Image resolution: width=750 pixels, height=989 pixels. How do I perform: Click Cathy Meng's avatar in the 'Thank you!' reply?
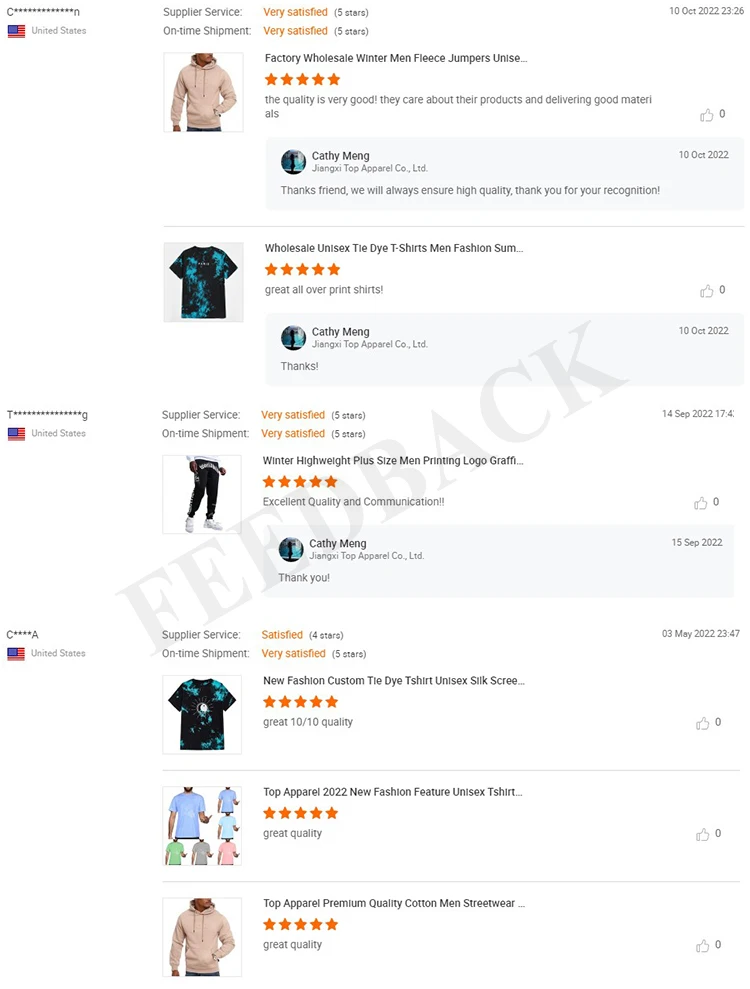(291, 549)
